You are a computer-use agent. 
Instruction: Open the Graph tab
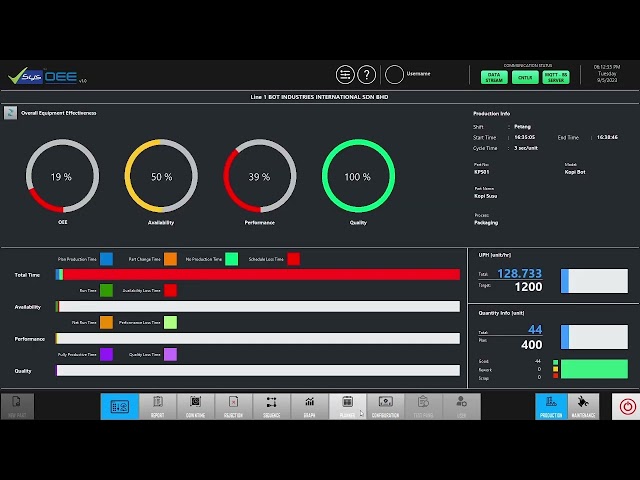pyautogui.click(x=309, y=407)
